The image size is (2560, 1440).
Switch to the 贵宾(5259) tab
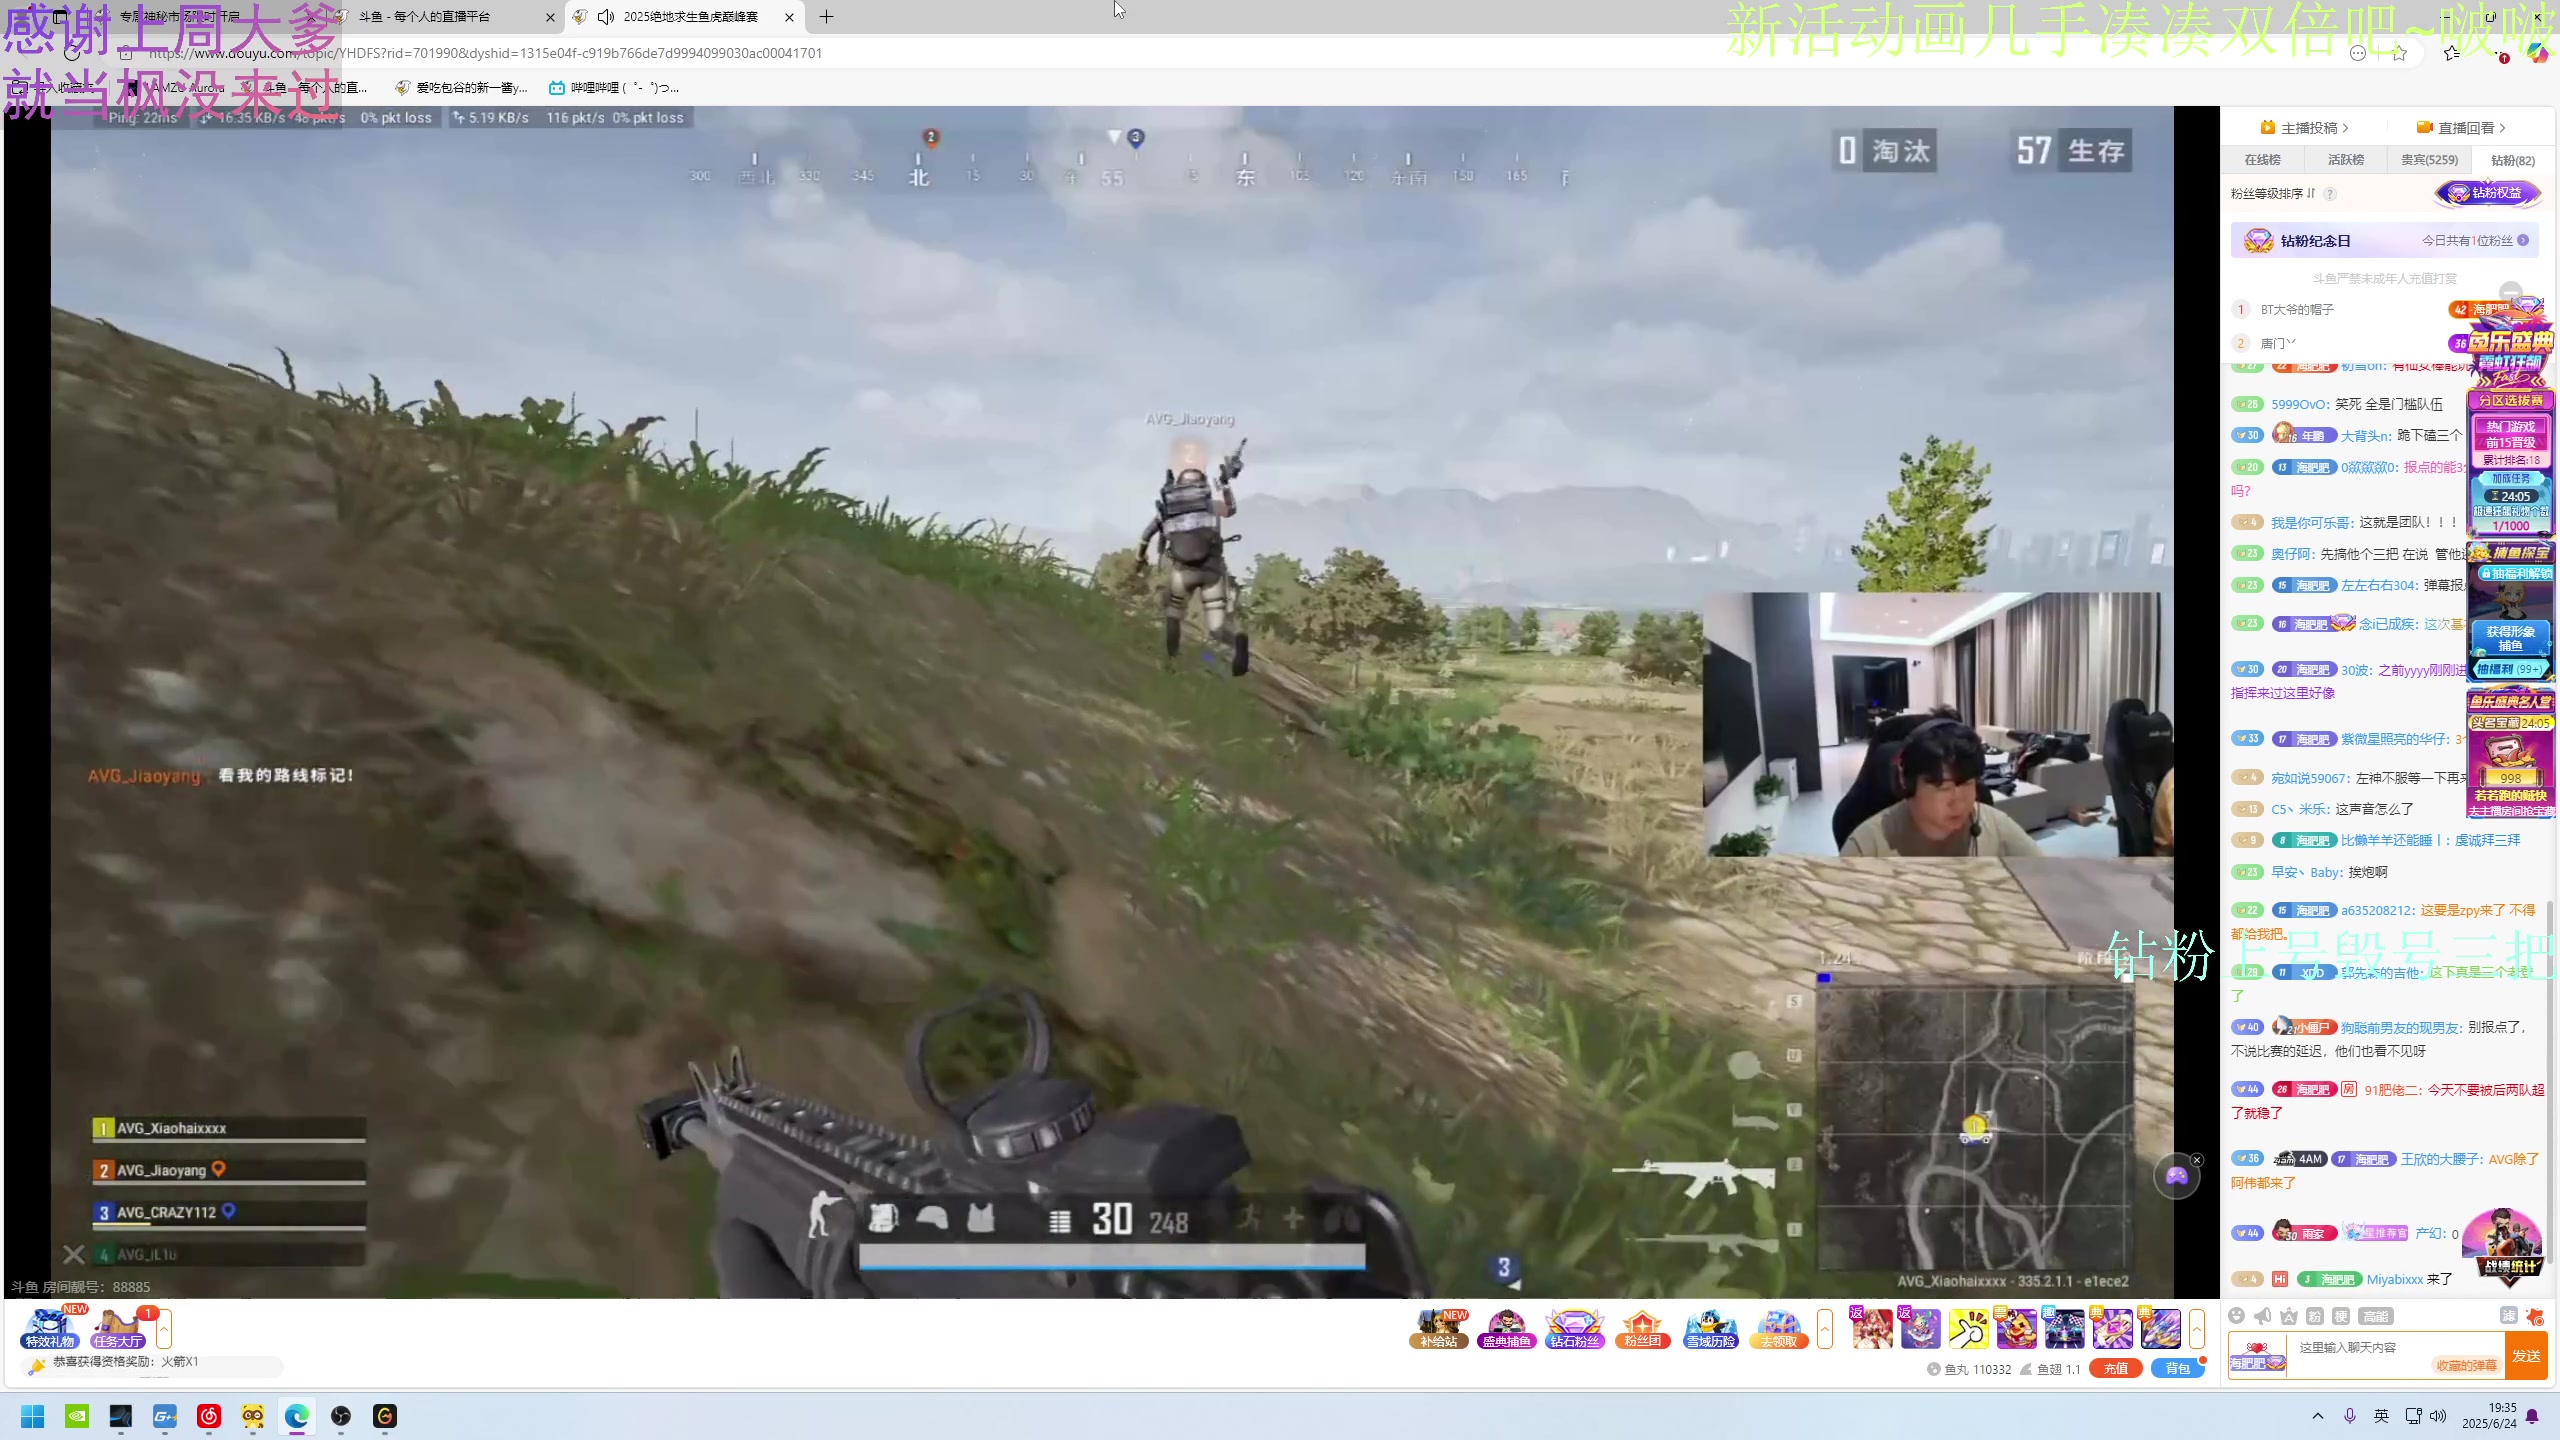pyautogui.click(x=2429, y=160)
